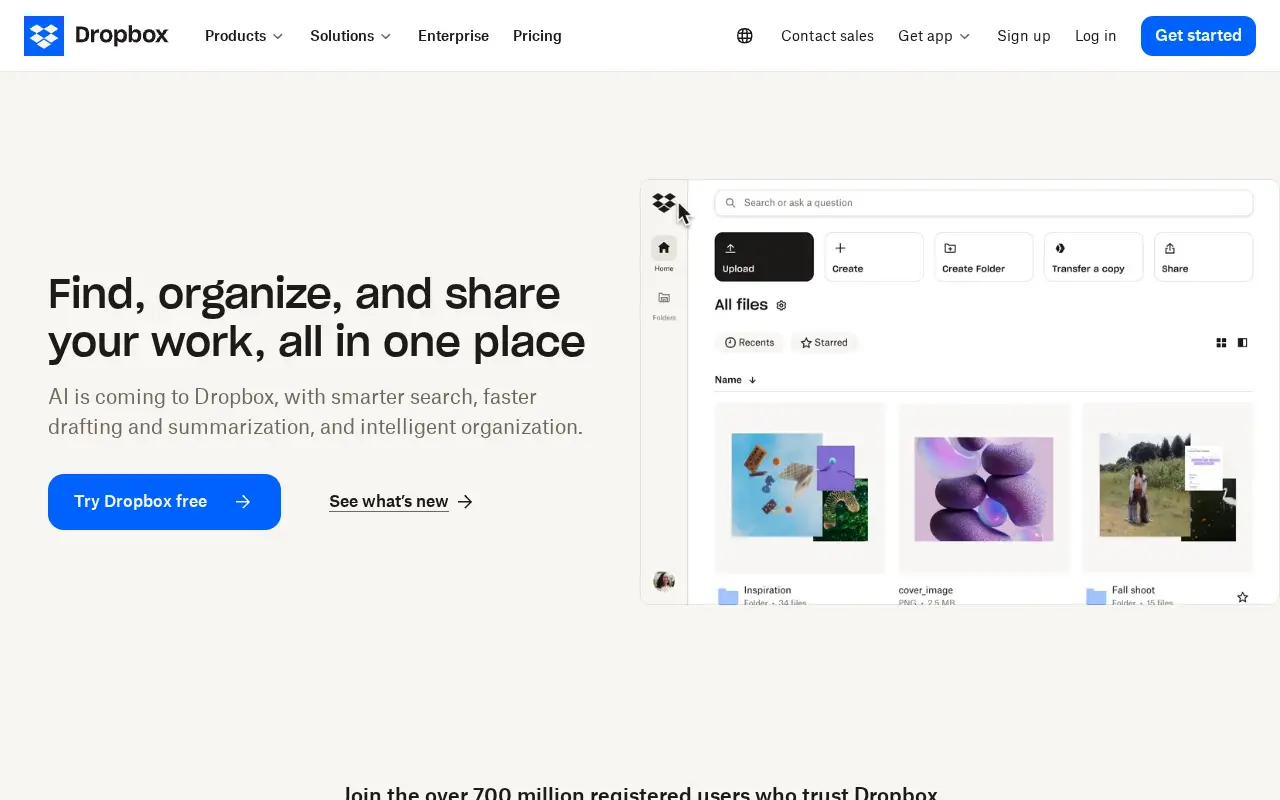The width and height of the screenshot is (1280, 800).
Task: Click the cover_image file name
Action: [926, 590]
